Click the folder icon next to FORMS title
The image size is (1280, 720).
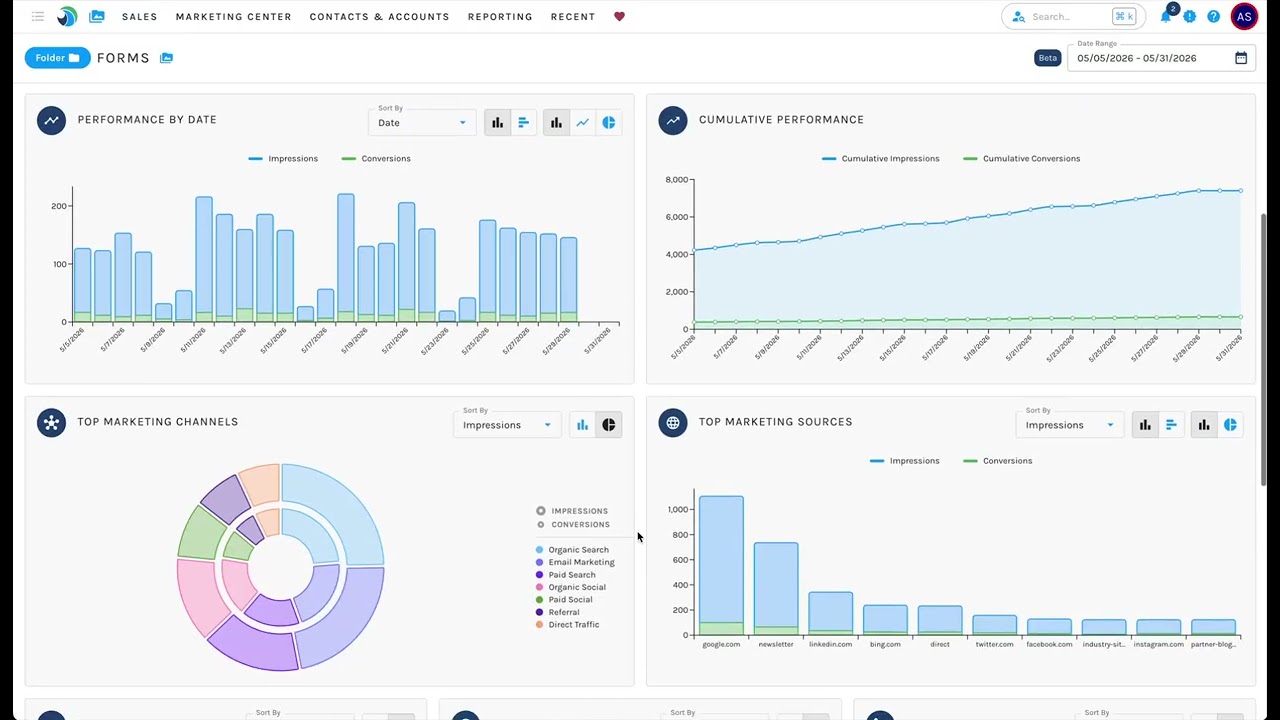(x=167, y=58)
